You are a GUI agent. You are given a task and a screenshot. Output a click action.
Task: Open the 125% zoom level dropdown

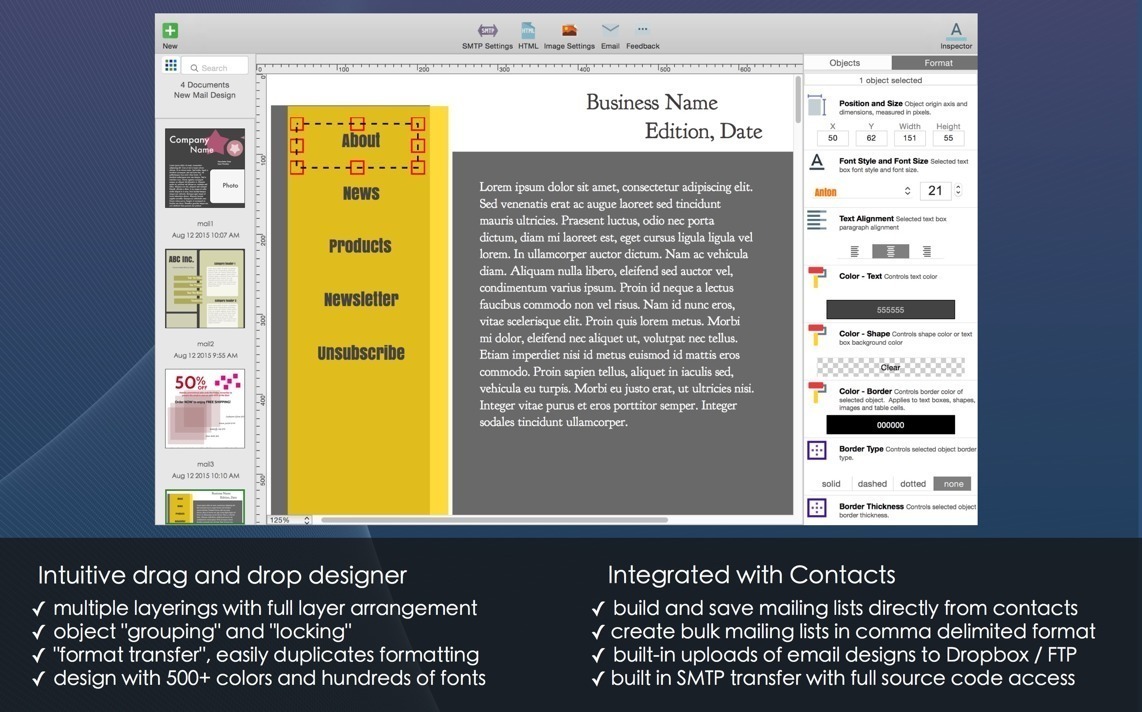(289, 520)
